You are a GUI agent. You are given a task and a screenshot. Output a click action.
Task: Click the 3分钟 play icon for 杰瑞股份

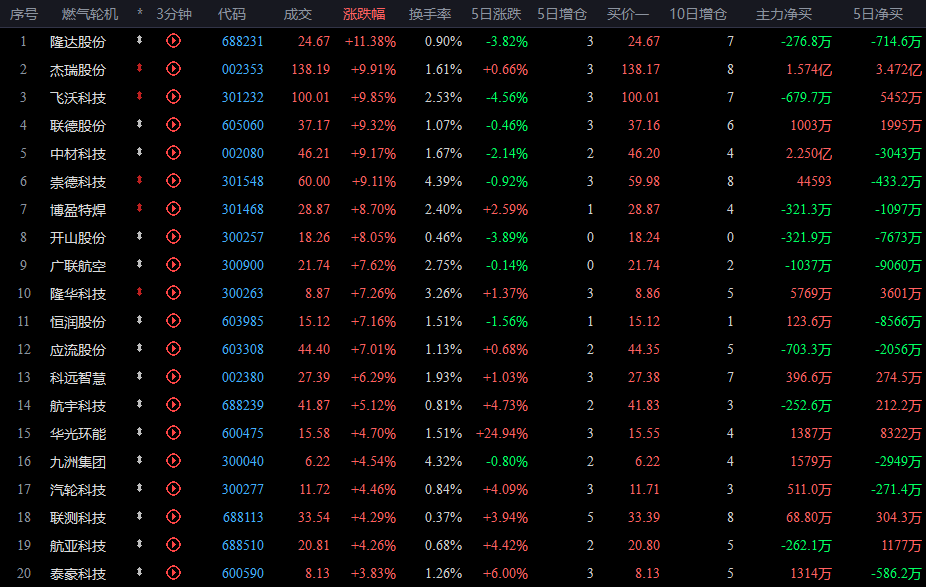[x=173, y=69]
